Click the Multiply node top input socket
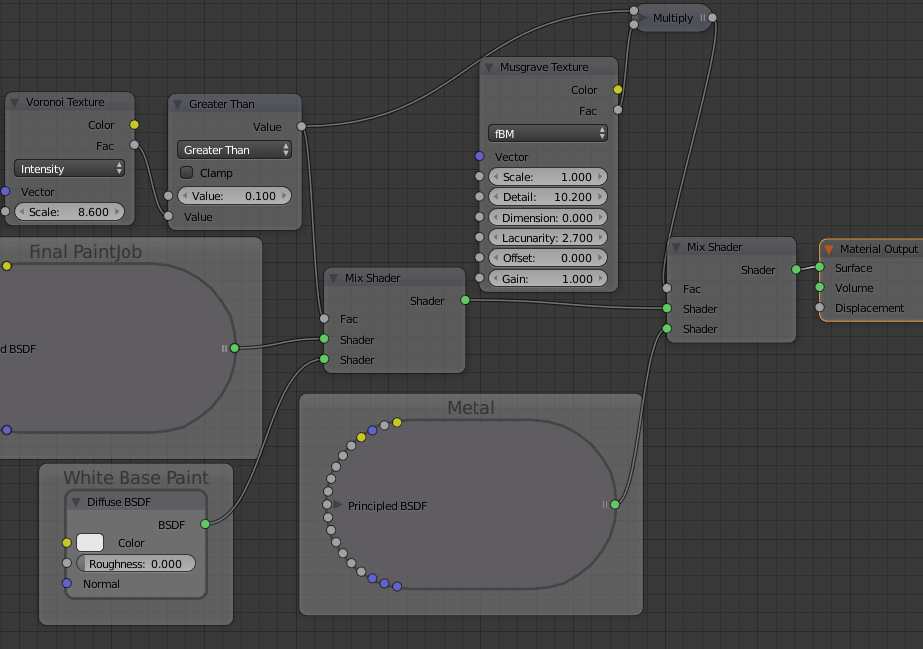Viewport: 923px width, 649px height. coord(633,11)
